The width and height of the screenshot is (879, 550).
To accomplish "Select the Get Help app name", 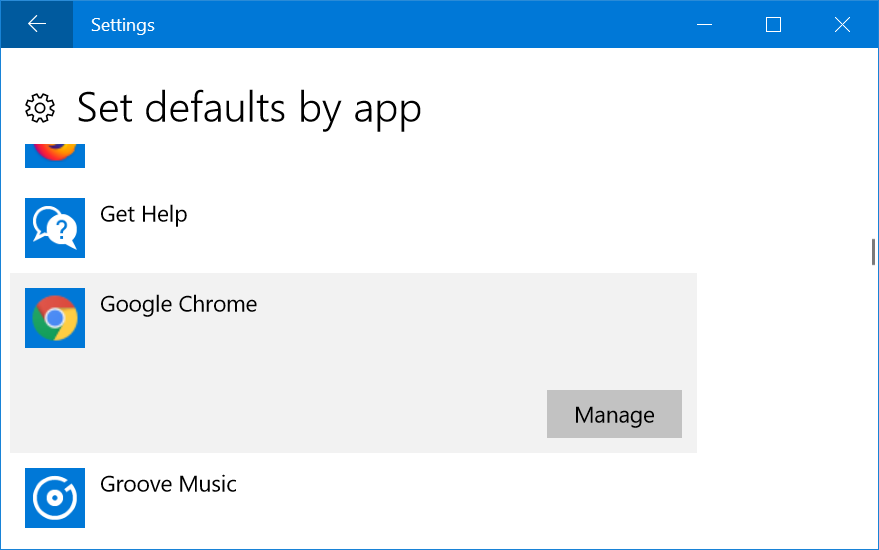I will click(x=143, y=214).
